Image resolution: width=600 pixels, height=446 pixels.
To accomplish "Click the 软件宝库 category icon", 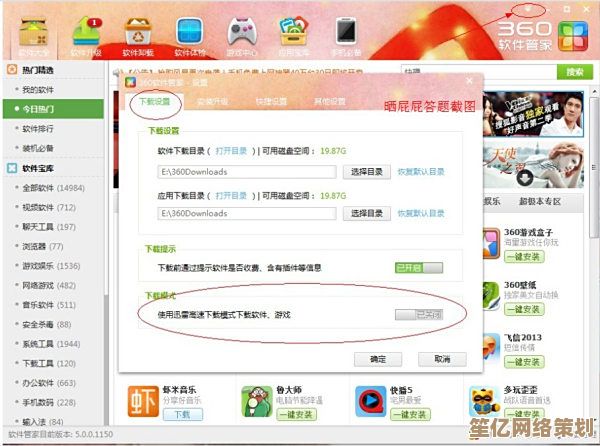I will click(x=12, y=168).
